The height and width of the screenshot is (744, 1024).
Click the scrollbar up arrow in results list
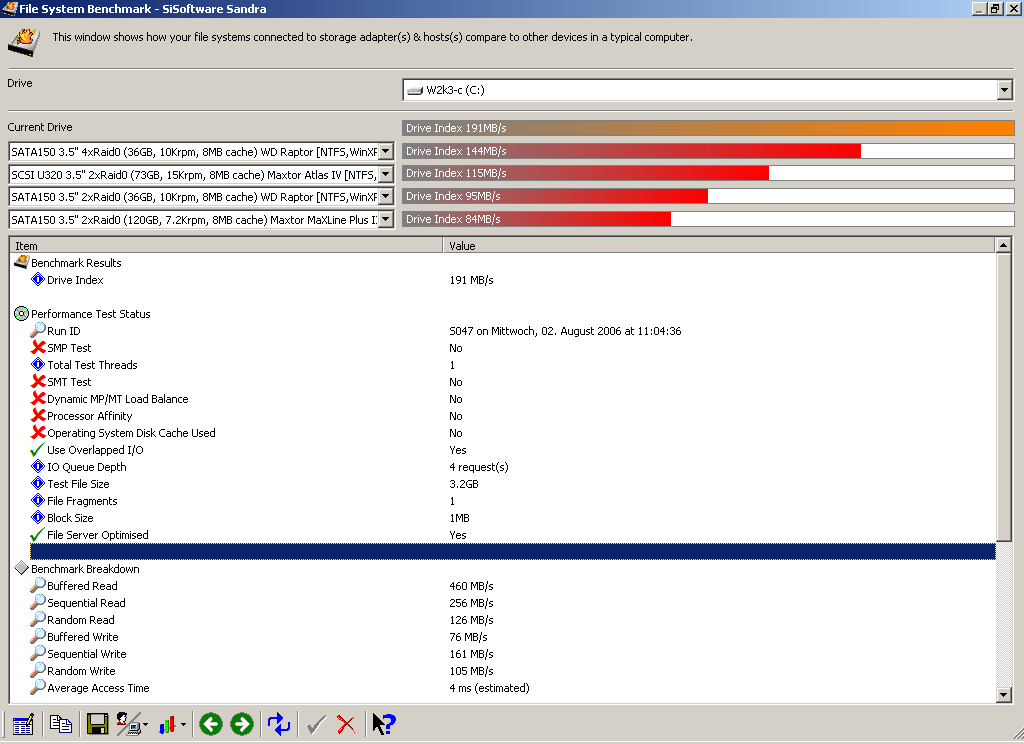[x=1004, y=246]
